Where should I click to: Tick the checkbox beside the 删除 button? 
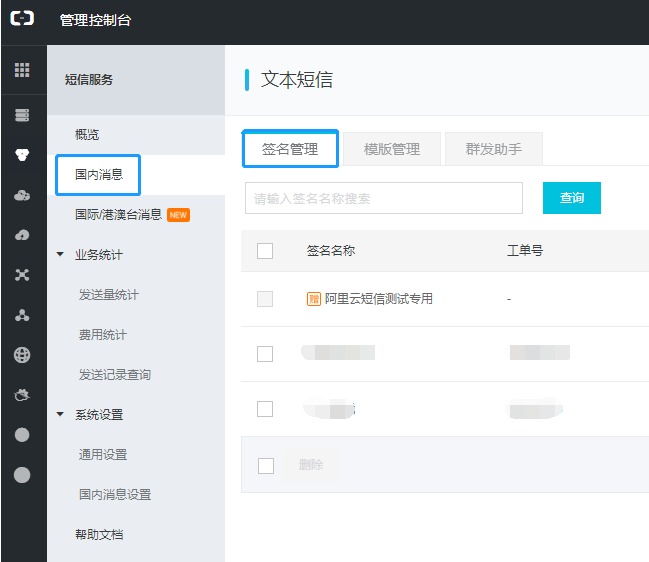[266, 466]
